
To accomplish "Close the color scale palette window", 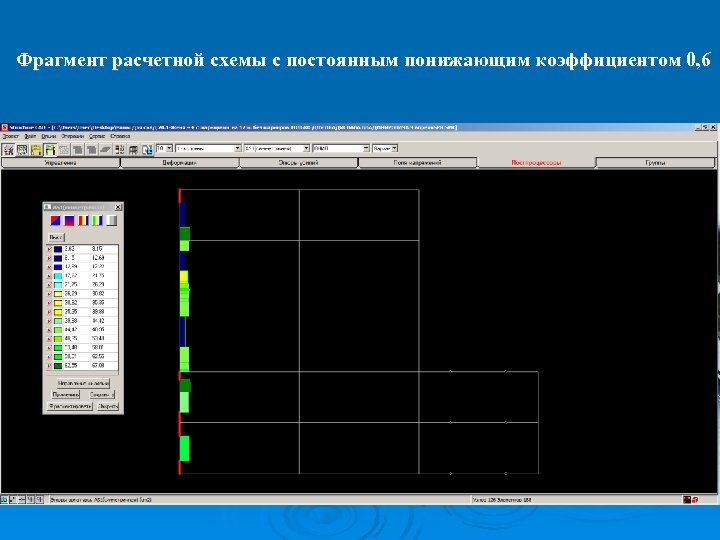I will [118, 207].
